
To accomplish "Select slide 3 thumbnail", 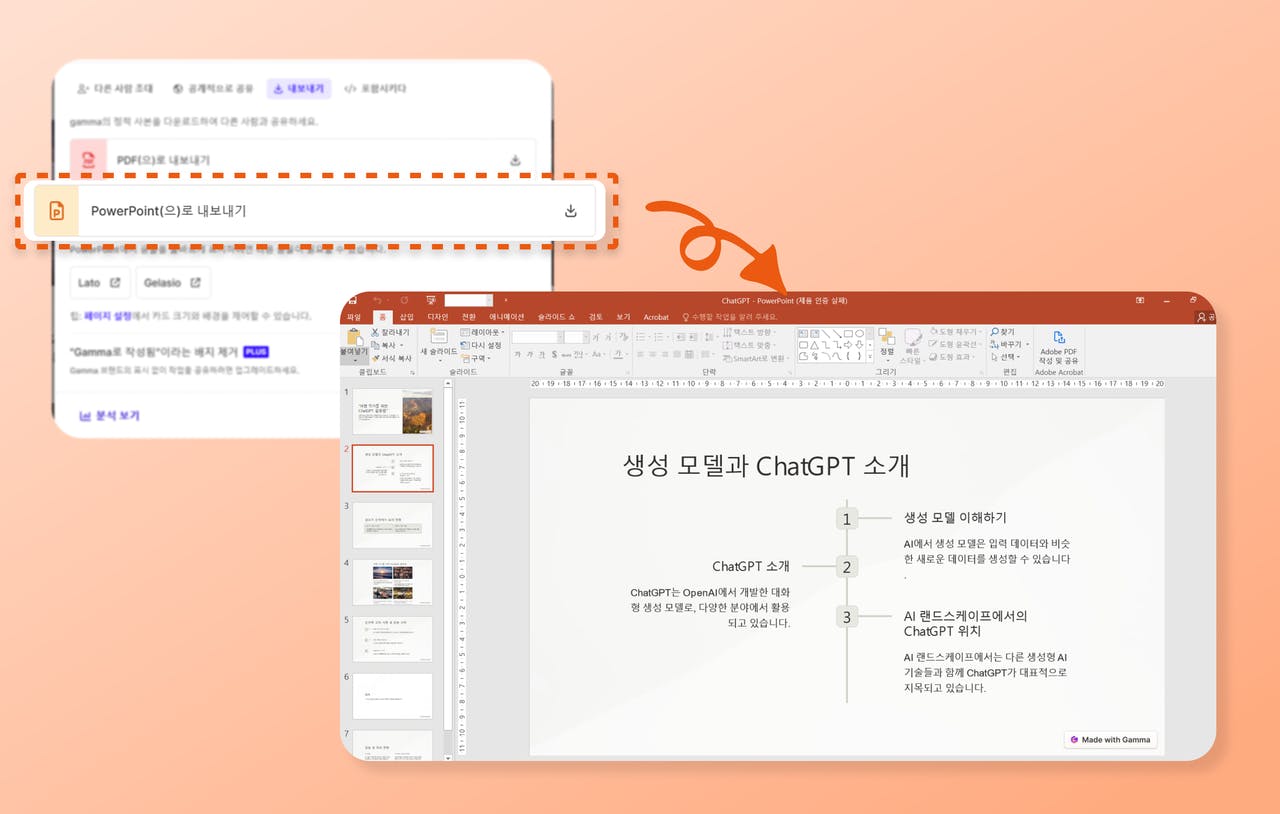I will [x=392, y=525].
